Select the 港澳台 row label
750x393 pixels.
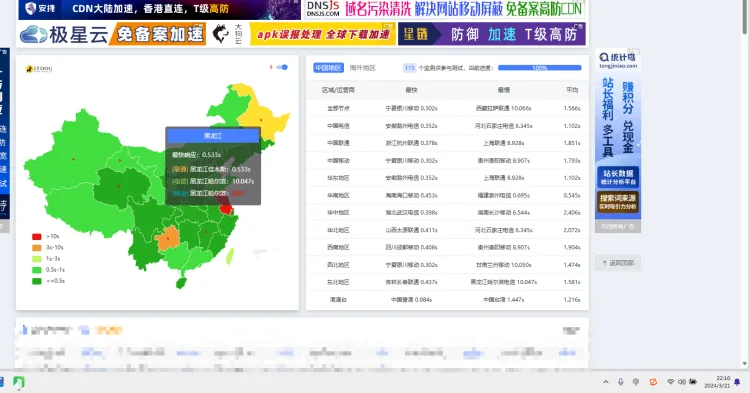(x=338, y=300)
